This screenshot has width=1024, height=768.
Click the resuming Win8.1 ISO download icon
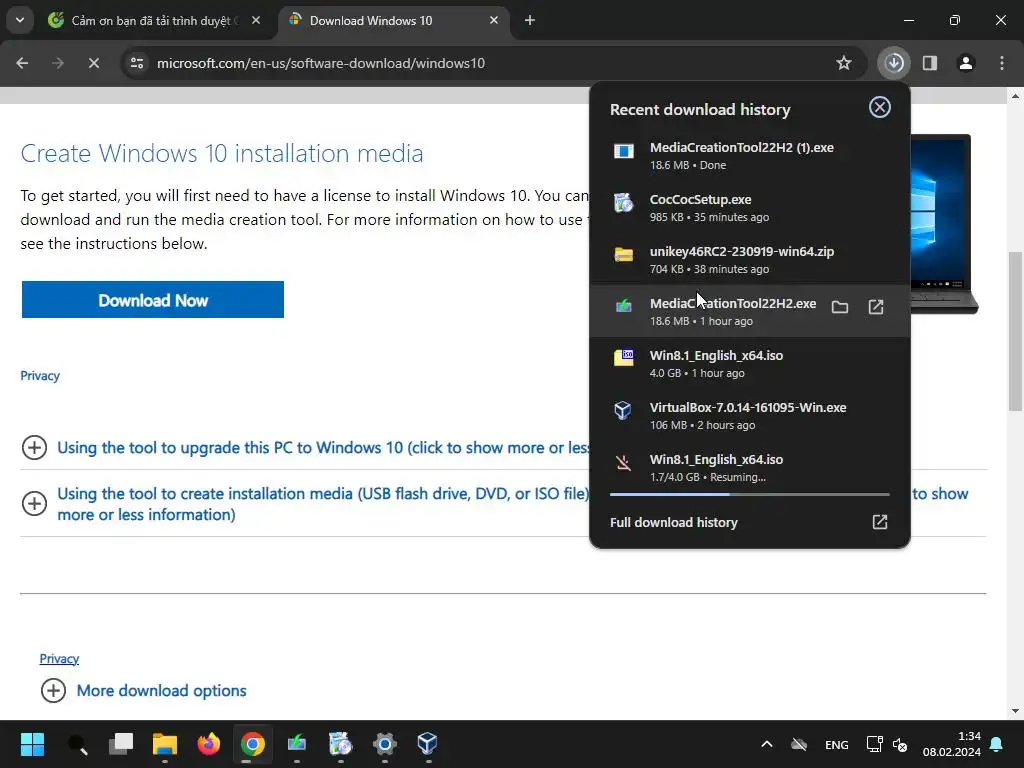624,463
